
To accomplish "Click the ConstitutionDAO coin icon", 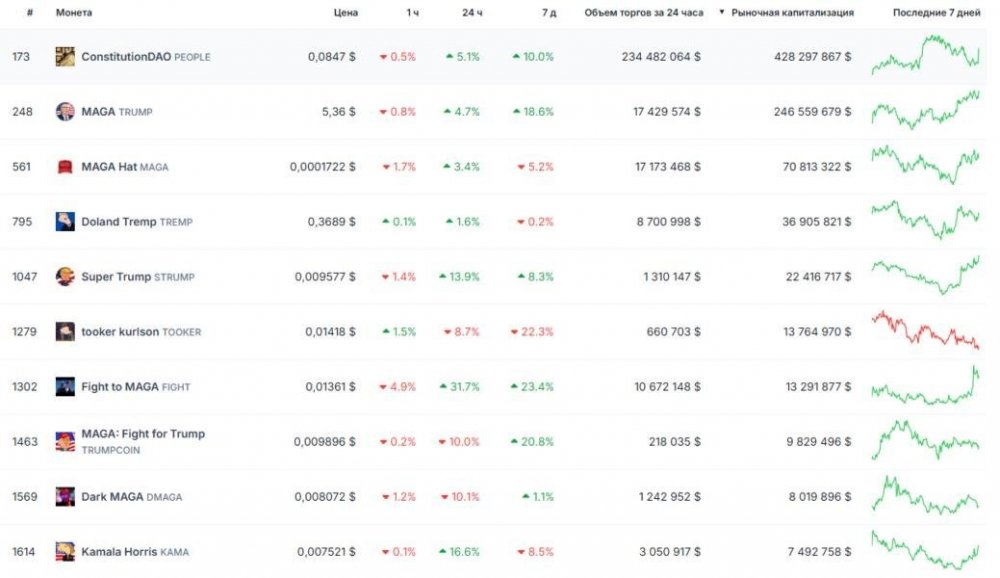I will 65,56.
